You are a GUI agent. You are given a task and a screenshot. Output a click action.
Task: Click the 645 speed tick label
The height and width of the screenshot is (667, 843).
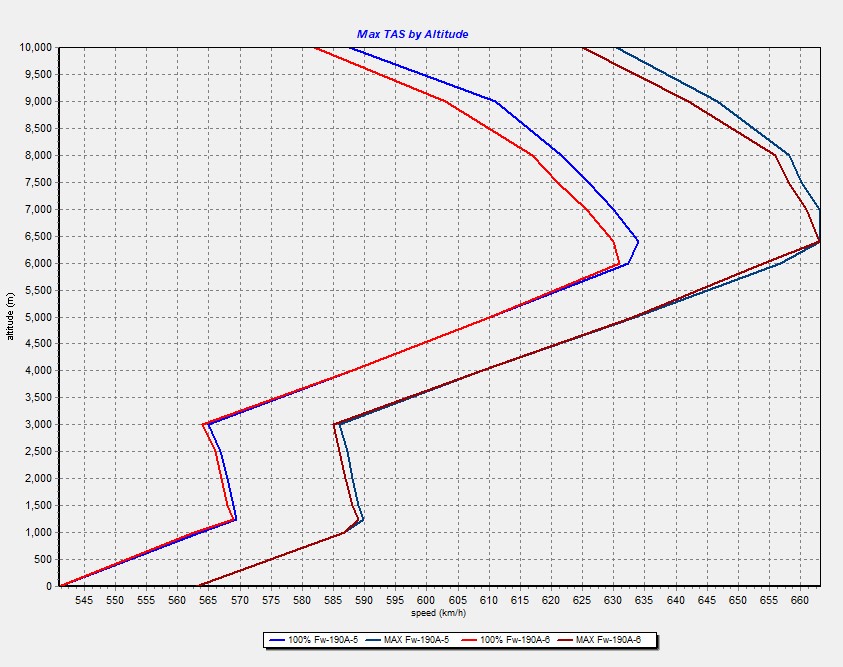(x=707, y=600)
